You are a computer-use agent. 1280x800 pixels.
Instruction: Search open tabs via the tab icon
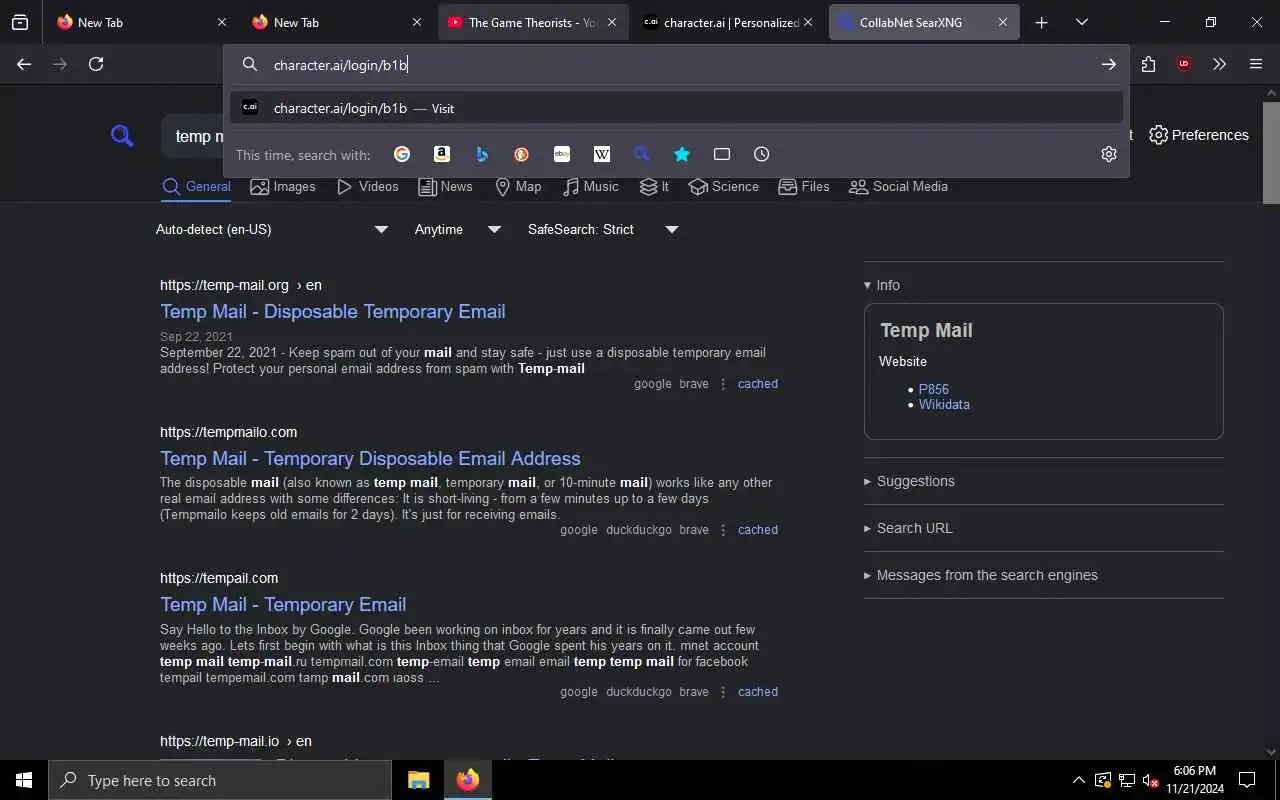(x=722, y=154)
